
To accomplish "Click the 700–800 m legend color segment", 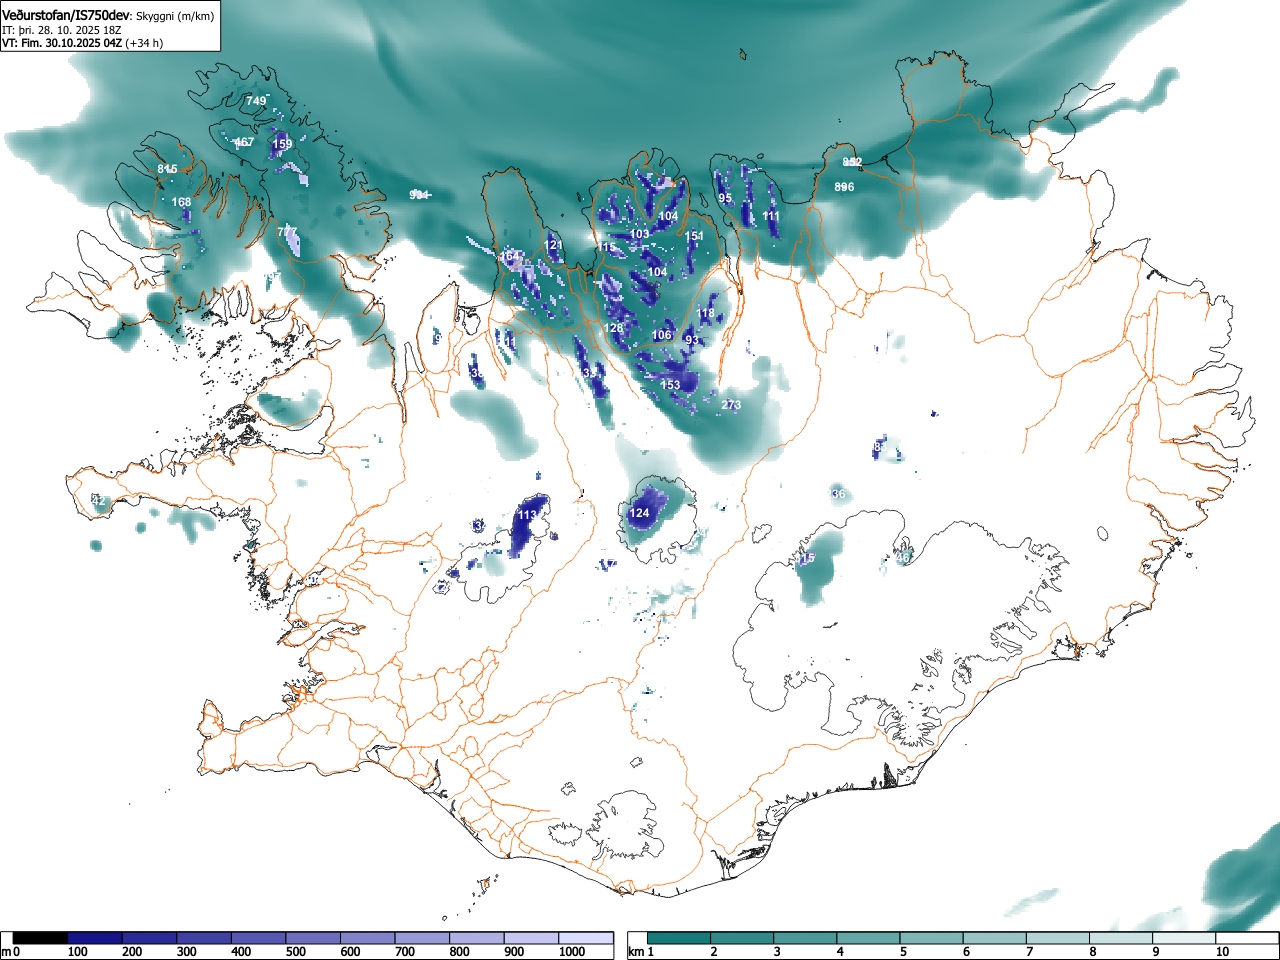I will coord(422,938).
